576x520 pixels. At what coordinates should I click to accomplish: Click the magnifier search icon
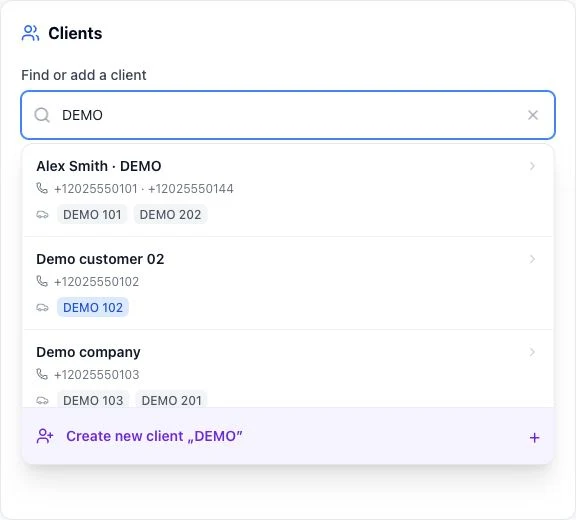click(42, 115)
